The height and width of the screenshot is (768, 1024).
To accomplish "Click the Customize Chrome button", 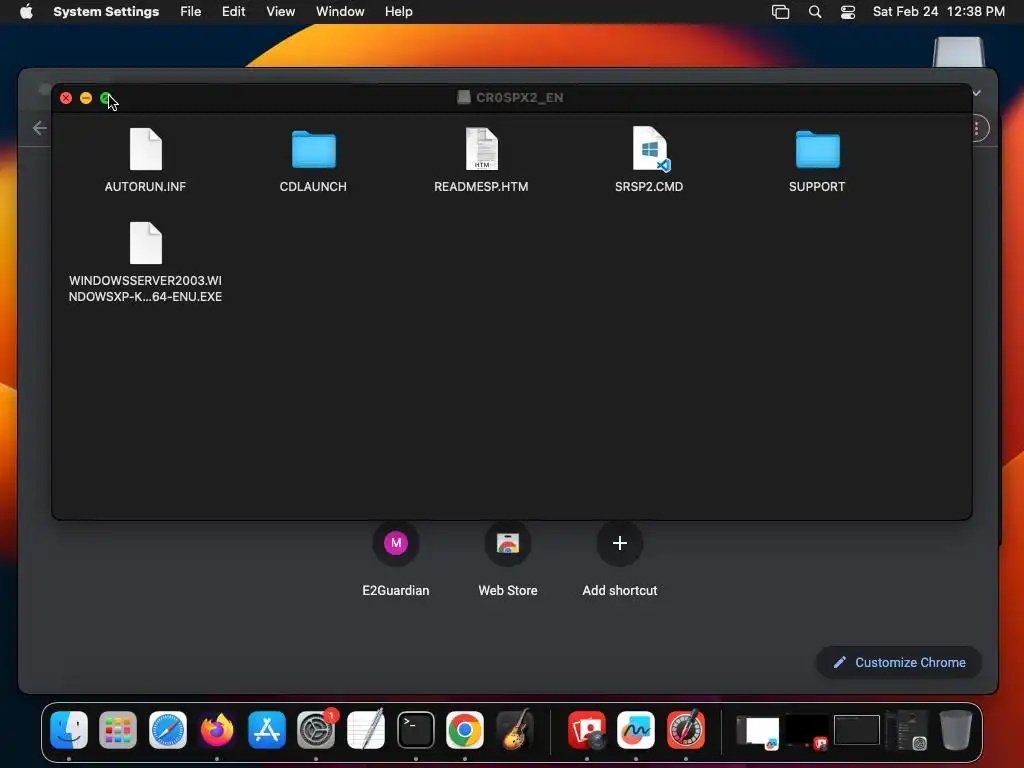I will 899,662.
